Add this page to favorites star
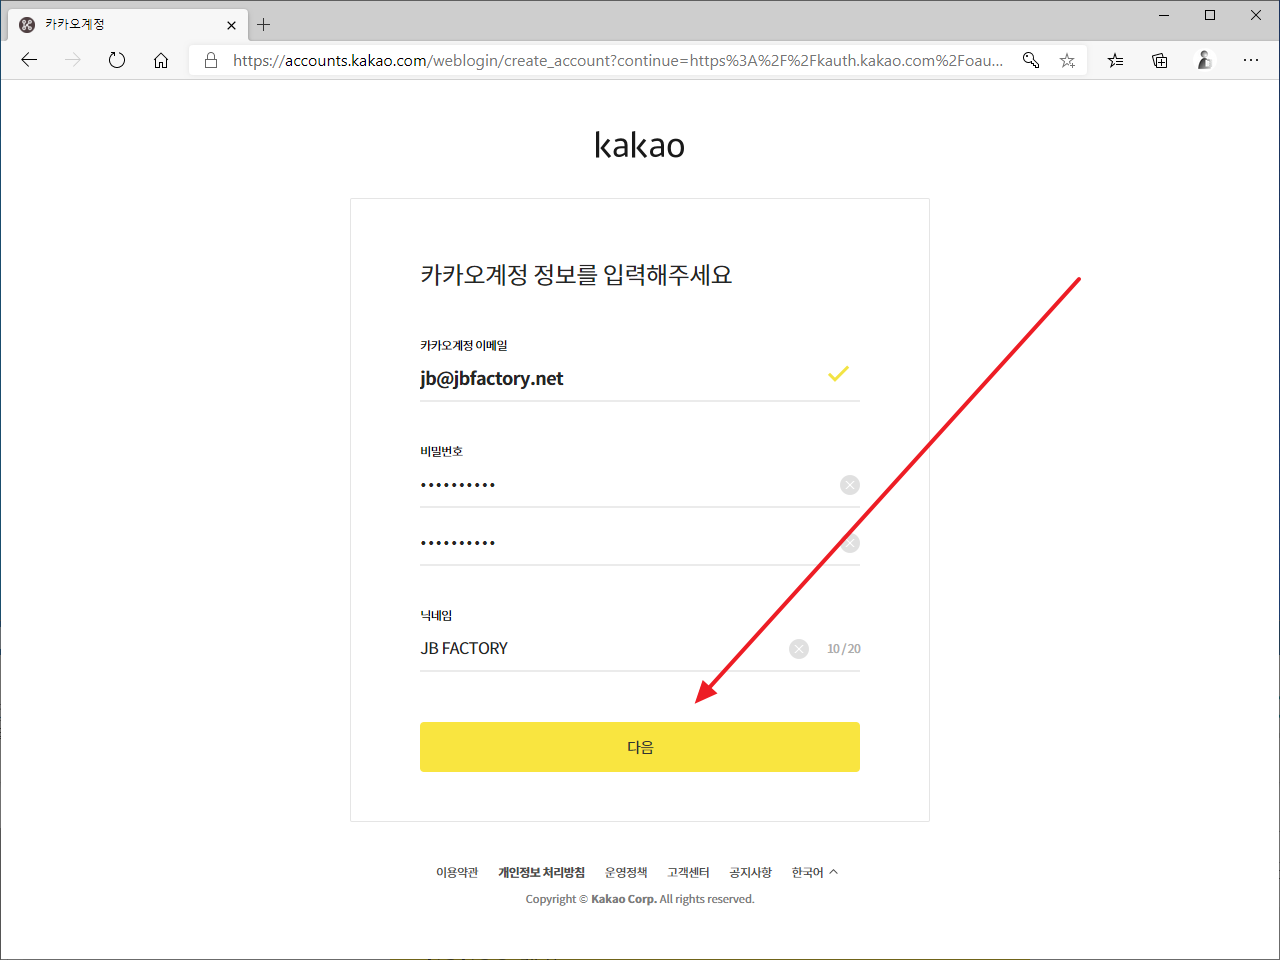Image resolution: width=1280 pixels, height=960 pixels. (x=1068, y=60)
